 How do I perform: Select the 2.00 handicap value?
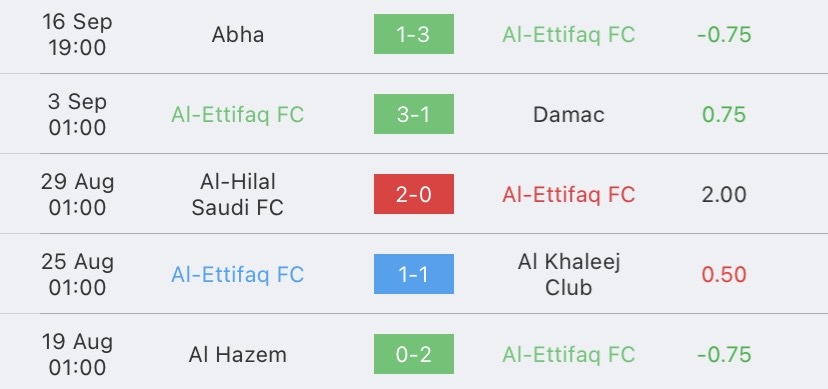(724, 195)
